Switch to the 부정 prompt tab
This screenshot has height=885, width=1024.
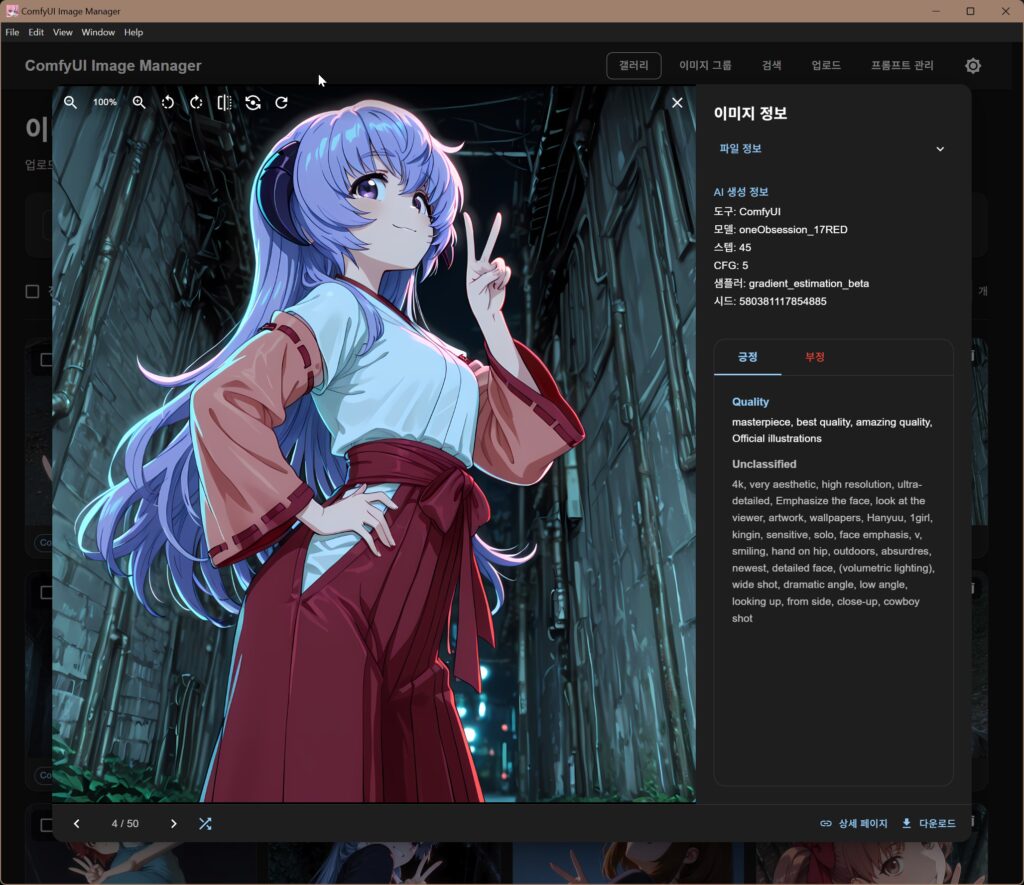point(815,357)
